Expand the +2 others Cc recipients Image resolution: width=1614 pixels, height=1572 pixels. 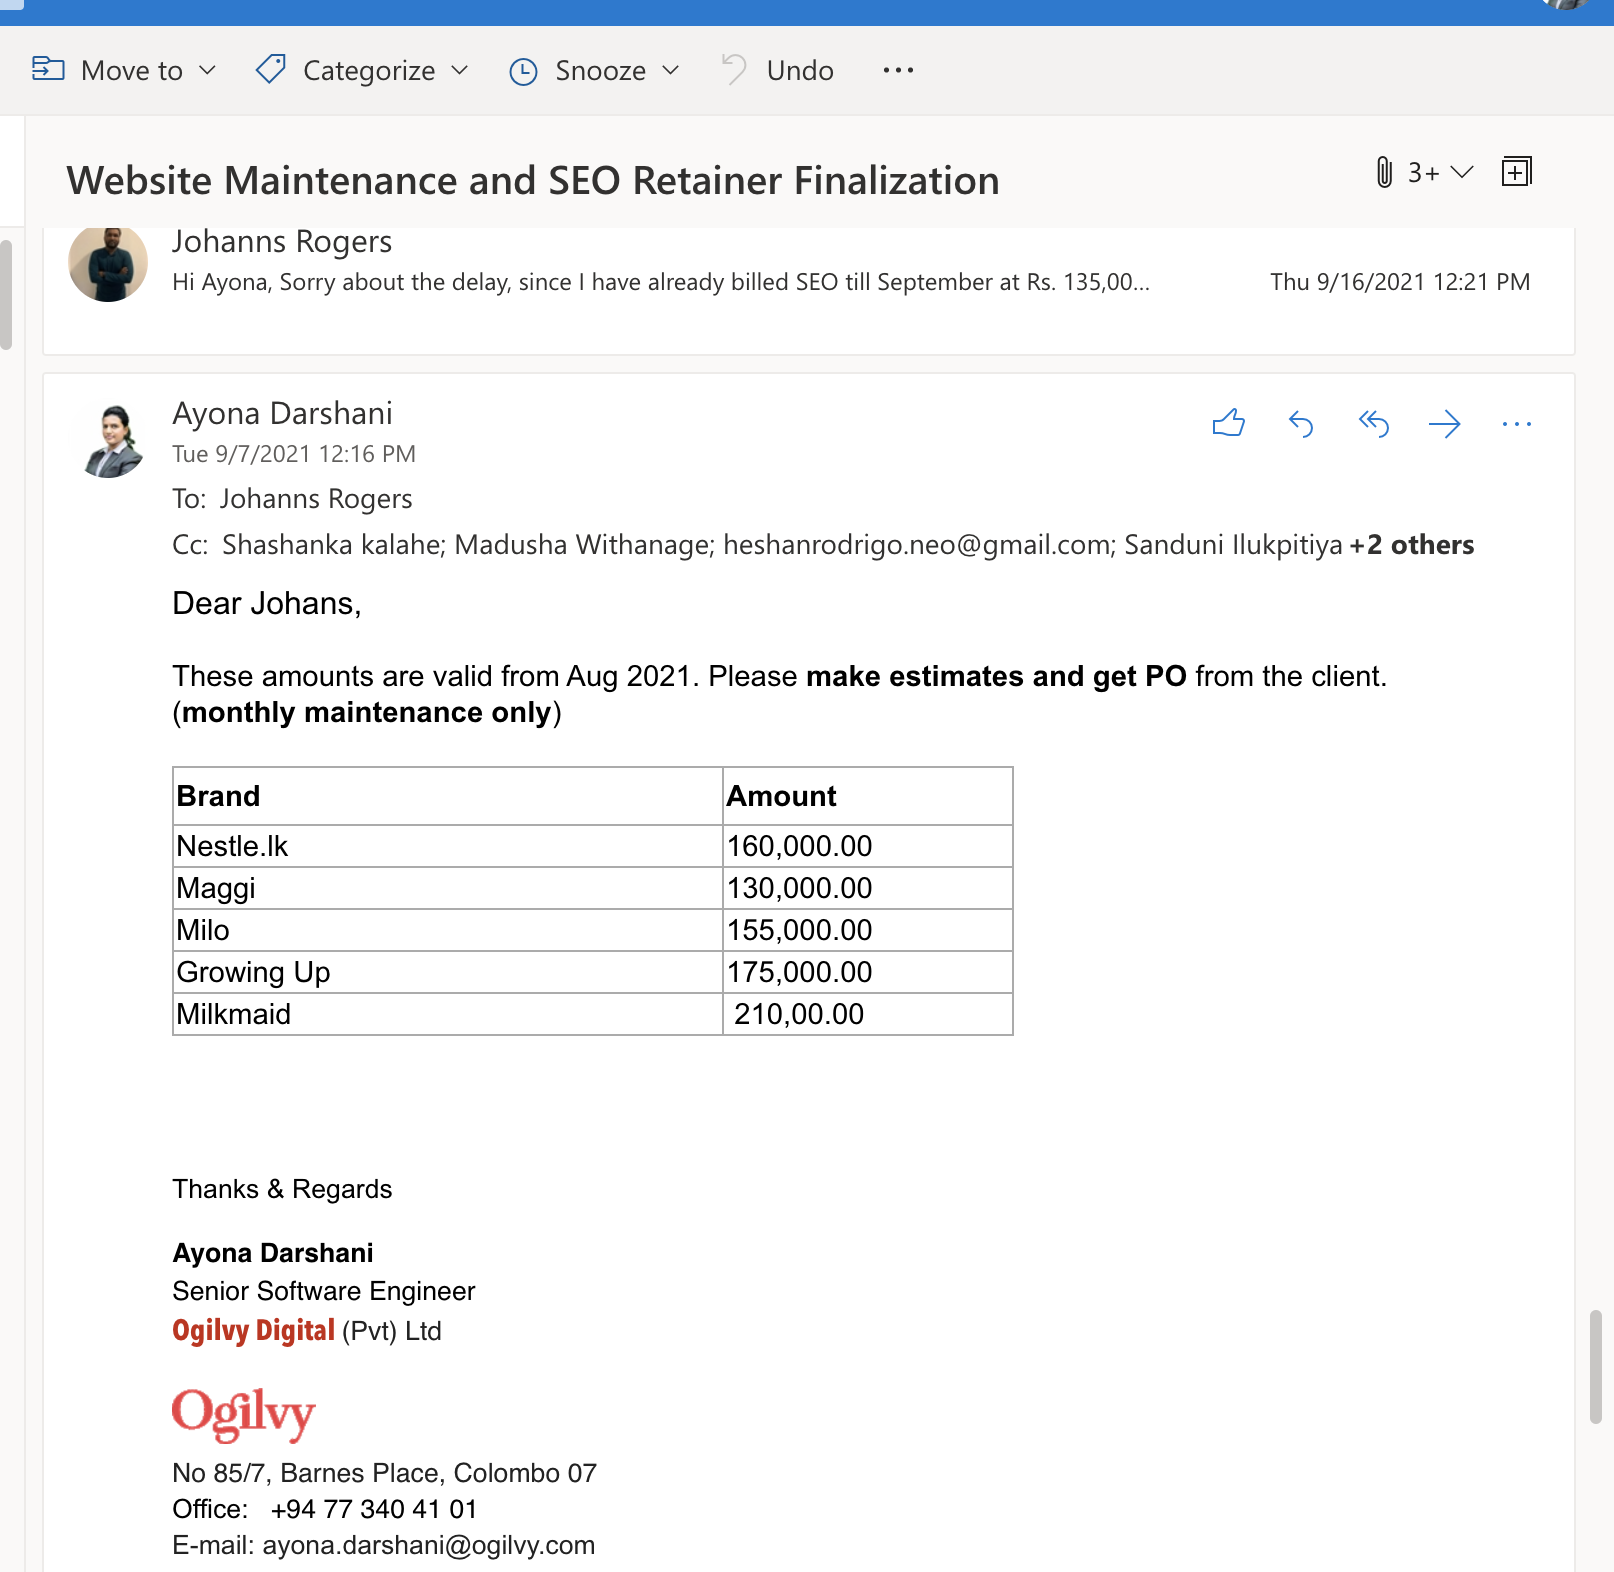pyautogui.click(x=1411, y=545)
